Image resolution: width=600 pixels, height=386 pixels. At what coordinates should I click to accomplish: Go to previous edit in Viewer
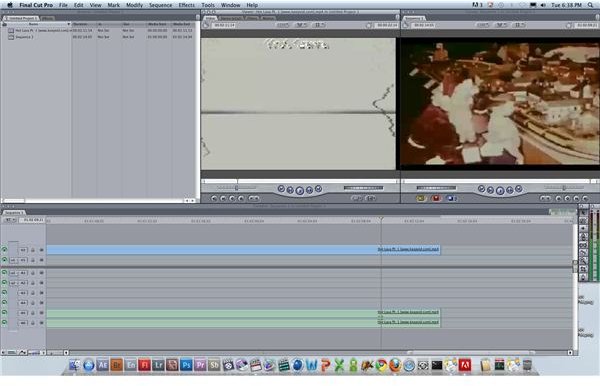click(281, 189)
